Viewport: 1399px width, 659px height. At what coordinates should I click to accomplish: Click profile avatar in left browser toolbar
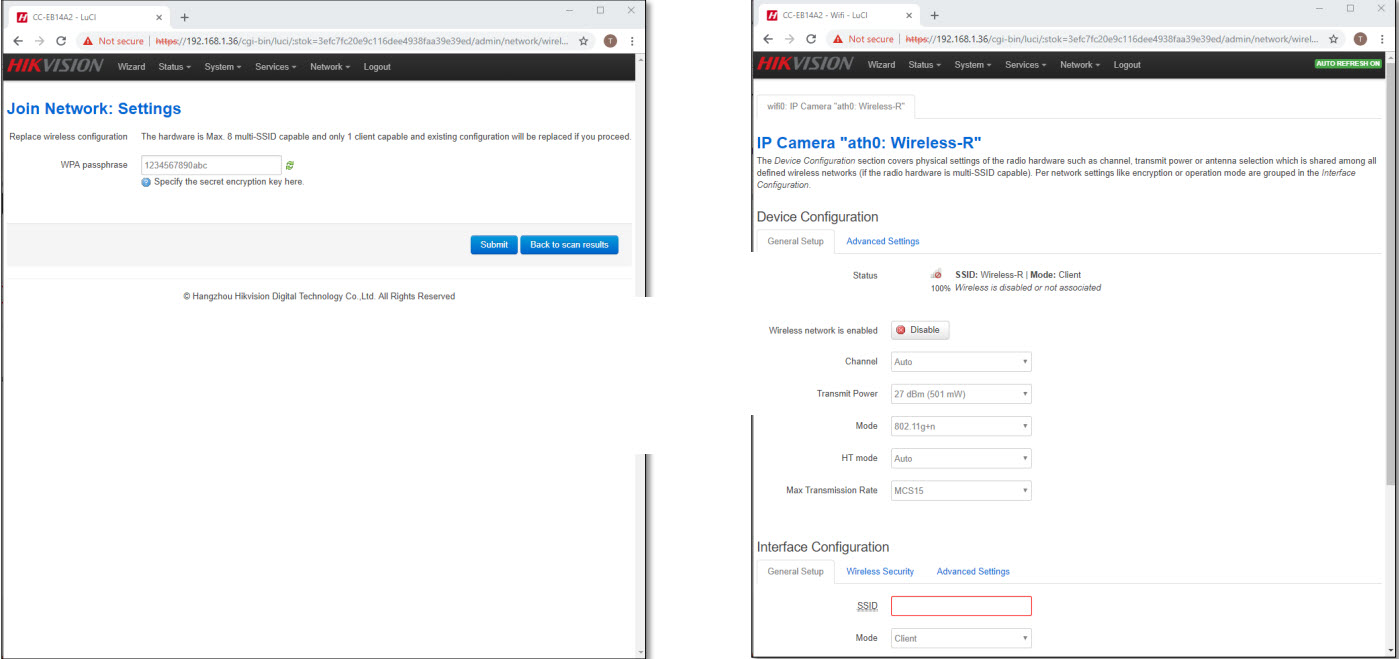(610, 41)
